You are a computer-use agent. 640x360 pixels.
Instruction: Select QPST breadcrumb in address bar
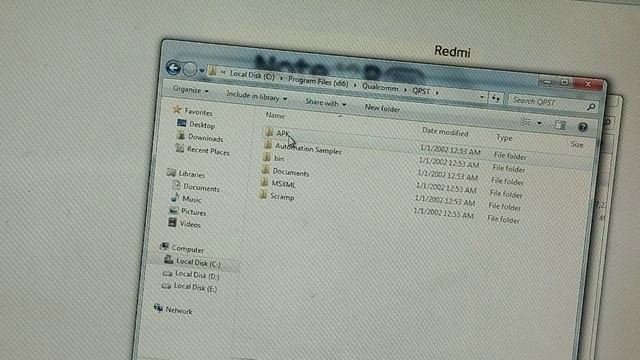point(421,91)
